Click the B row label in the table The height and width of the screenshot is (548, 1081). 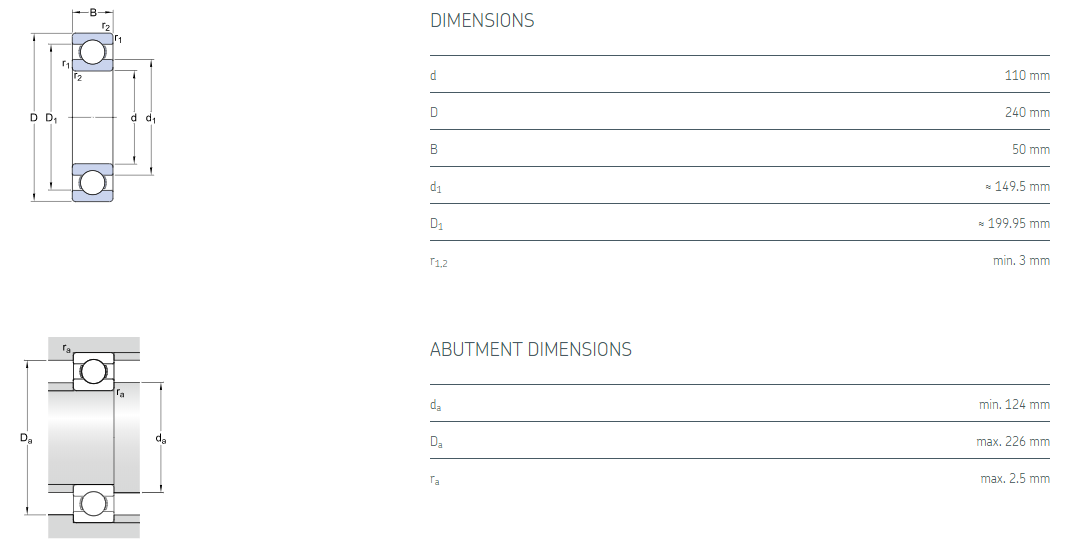(x=434, y=149)
